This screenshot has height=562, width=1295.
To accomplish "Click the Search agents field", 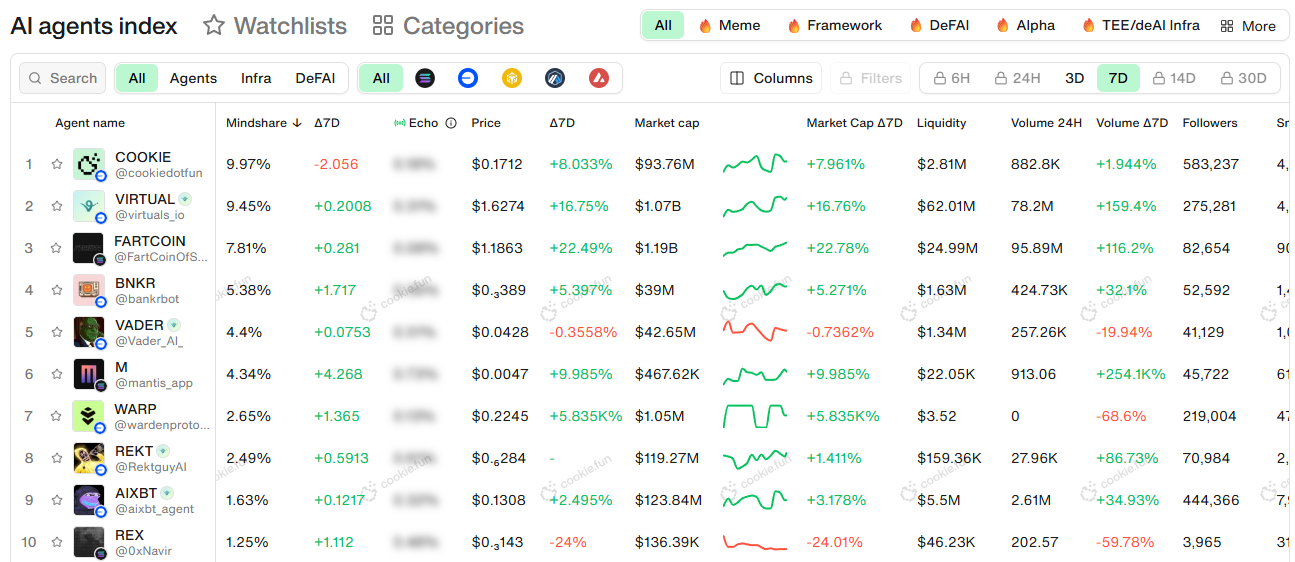I will click(64, 78).
